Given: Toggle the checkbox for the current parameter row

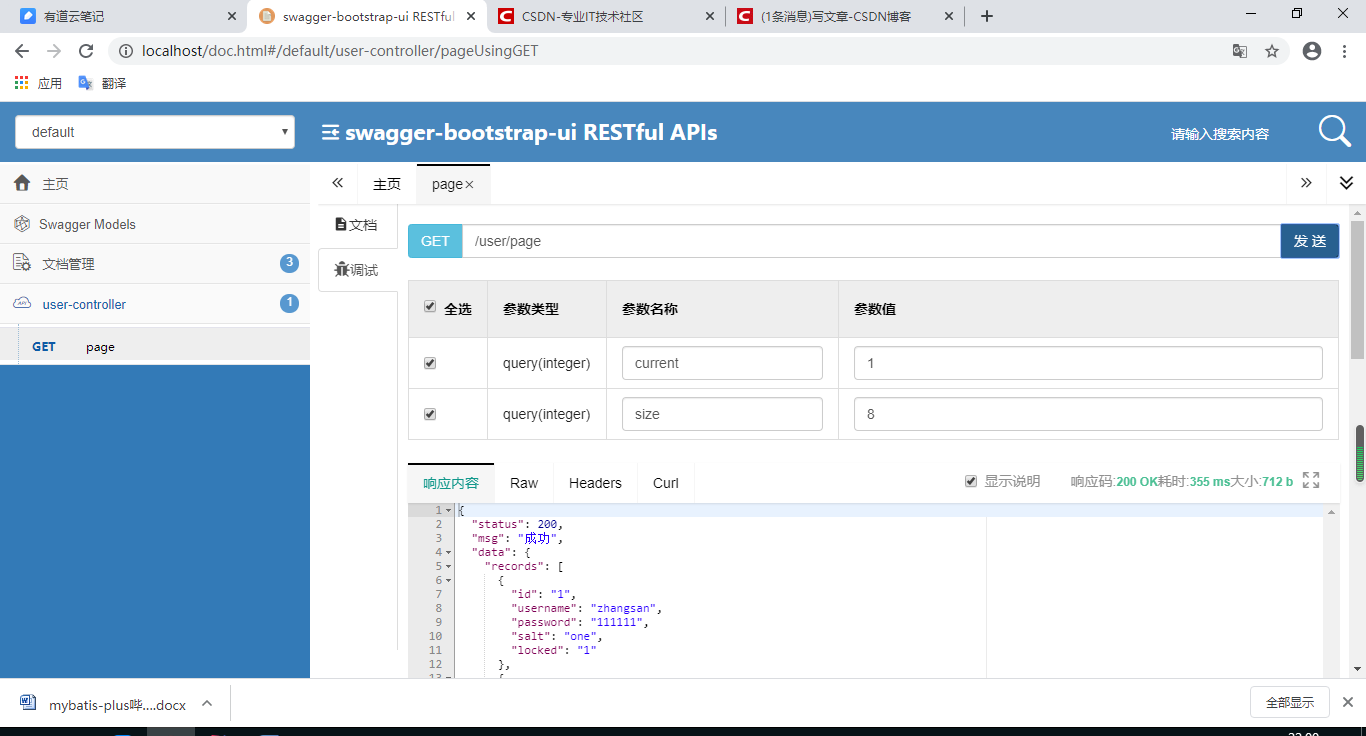Looking at the screenshot, I should [430, 362].
